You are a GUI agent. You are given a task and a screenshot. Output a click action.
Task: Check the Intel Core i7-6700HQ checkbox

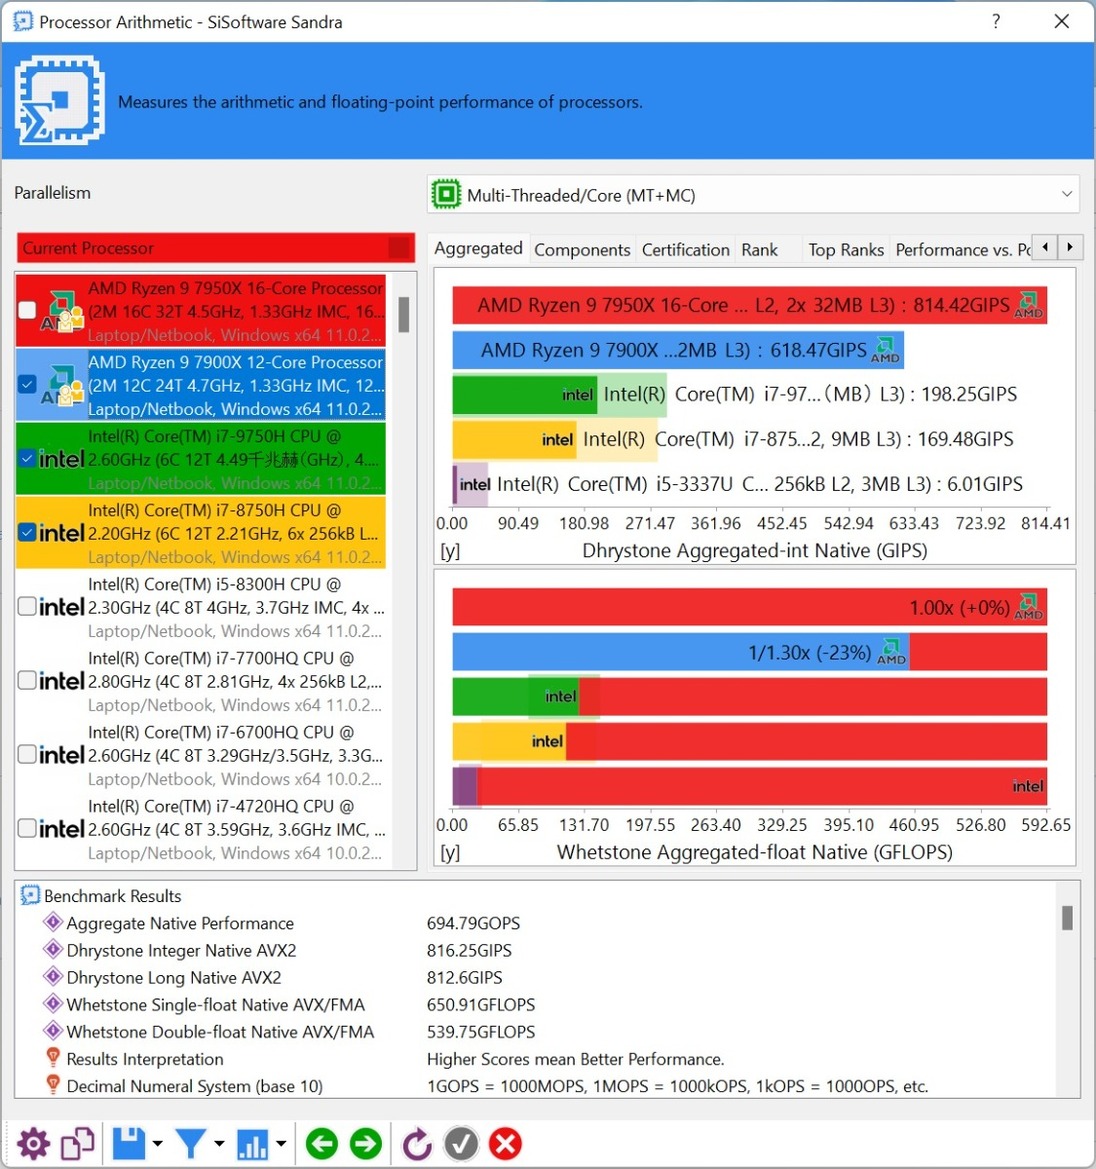click(27, 754)
